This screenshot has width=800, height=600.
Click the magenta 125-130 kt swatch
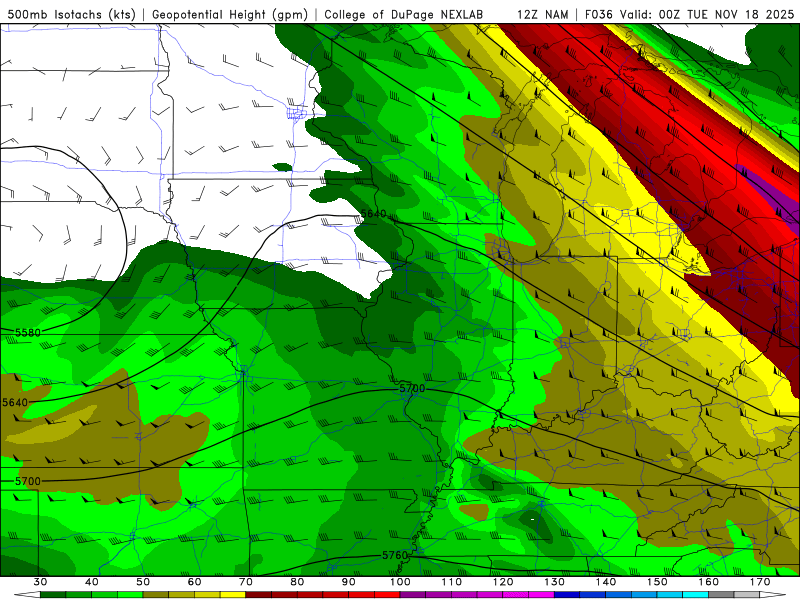click(541, 593)
